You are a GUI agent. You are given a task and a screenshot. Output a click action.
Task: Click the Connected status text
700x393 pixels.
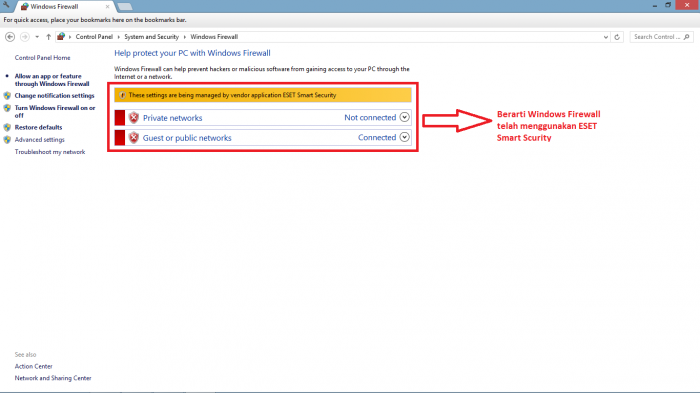click(x=377, y=138)
